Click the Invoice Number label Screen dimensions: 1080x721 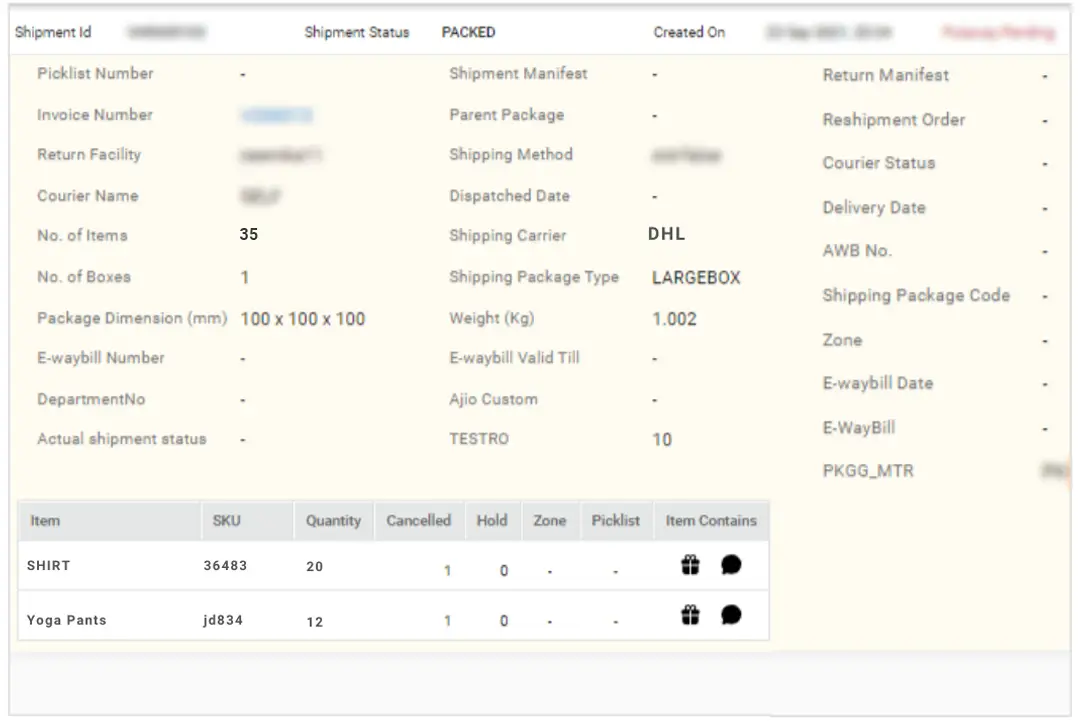[x=95, y=115]
